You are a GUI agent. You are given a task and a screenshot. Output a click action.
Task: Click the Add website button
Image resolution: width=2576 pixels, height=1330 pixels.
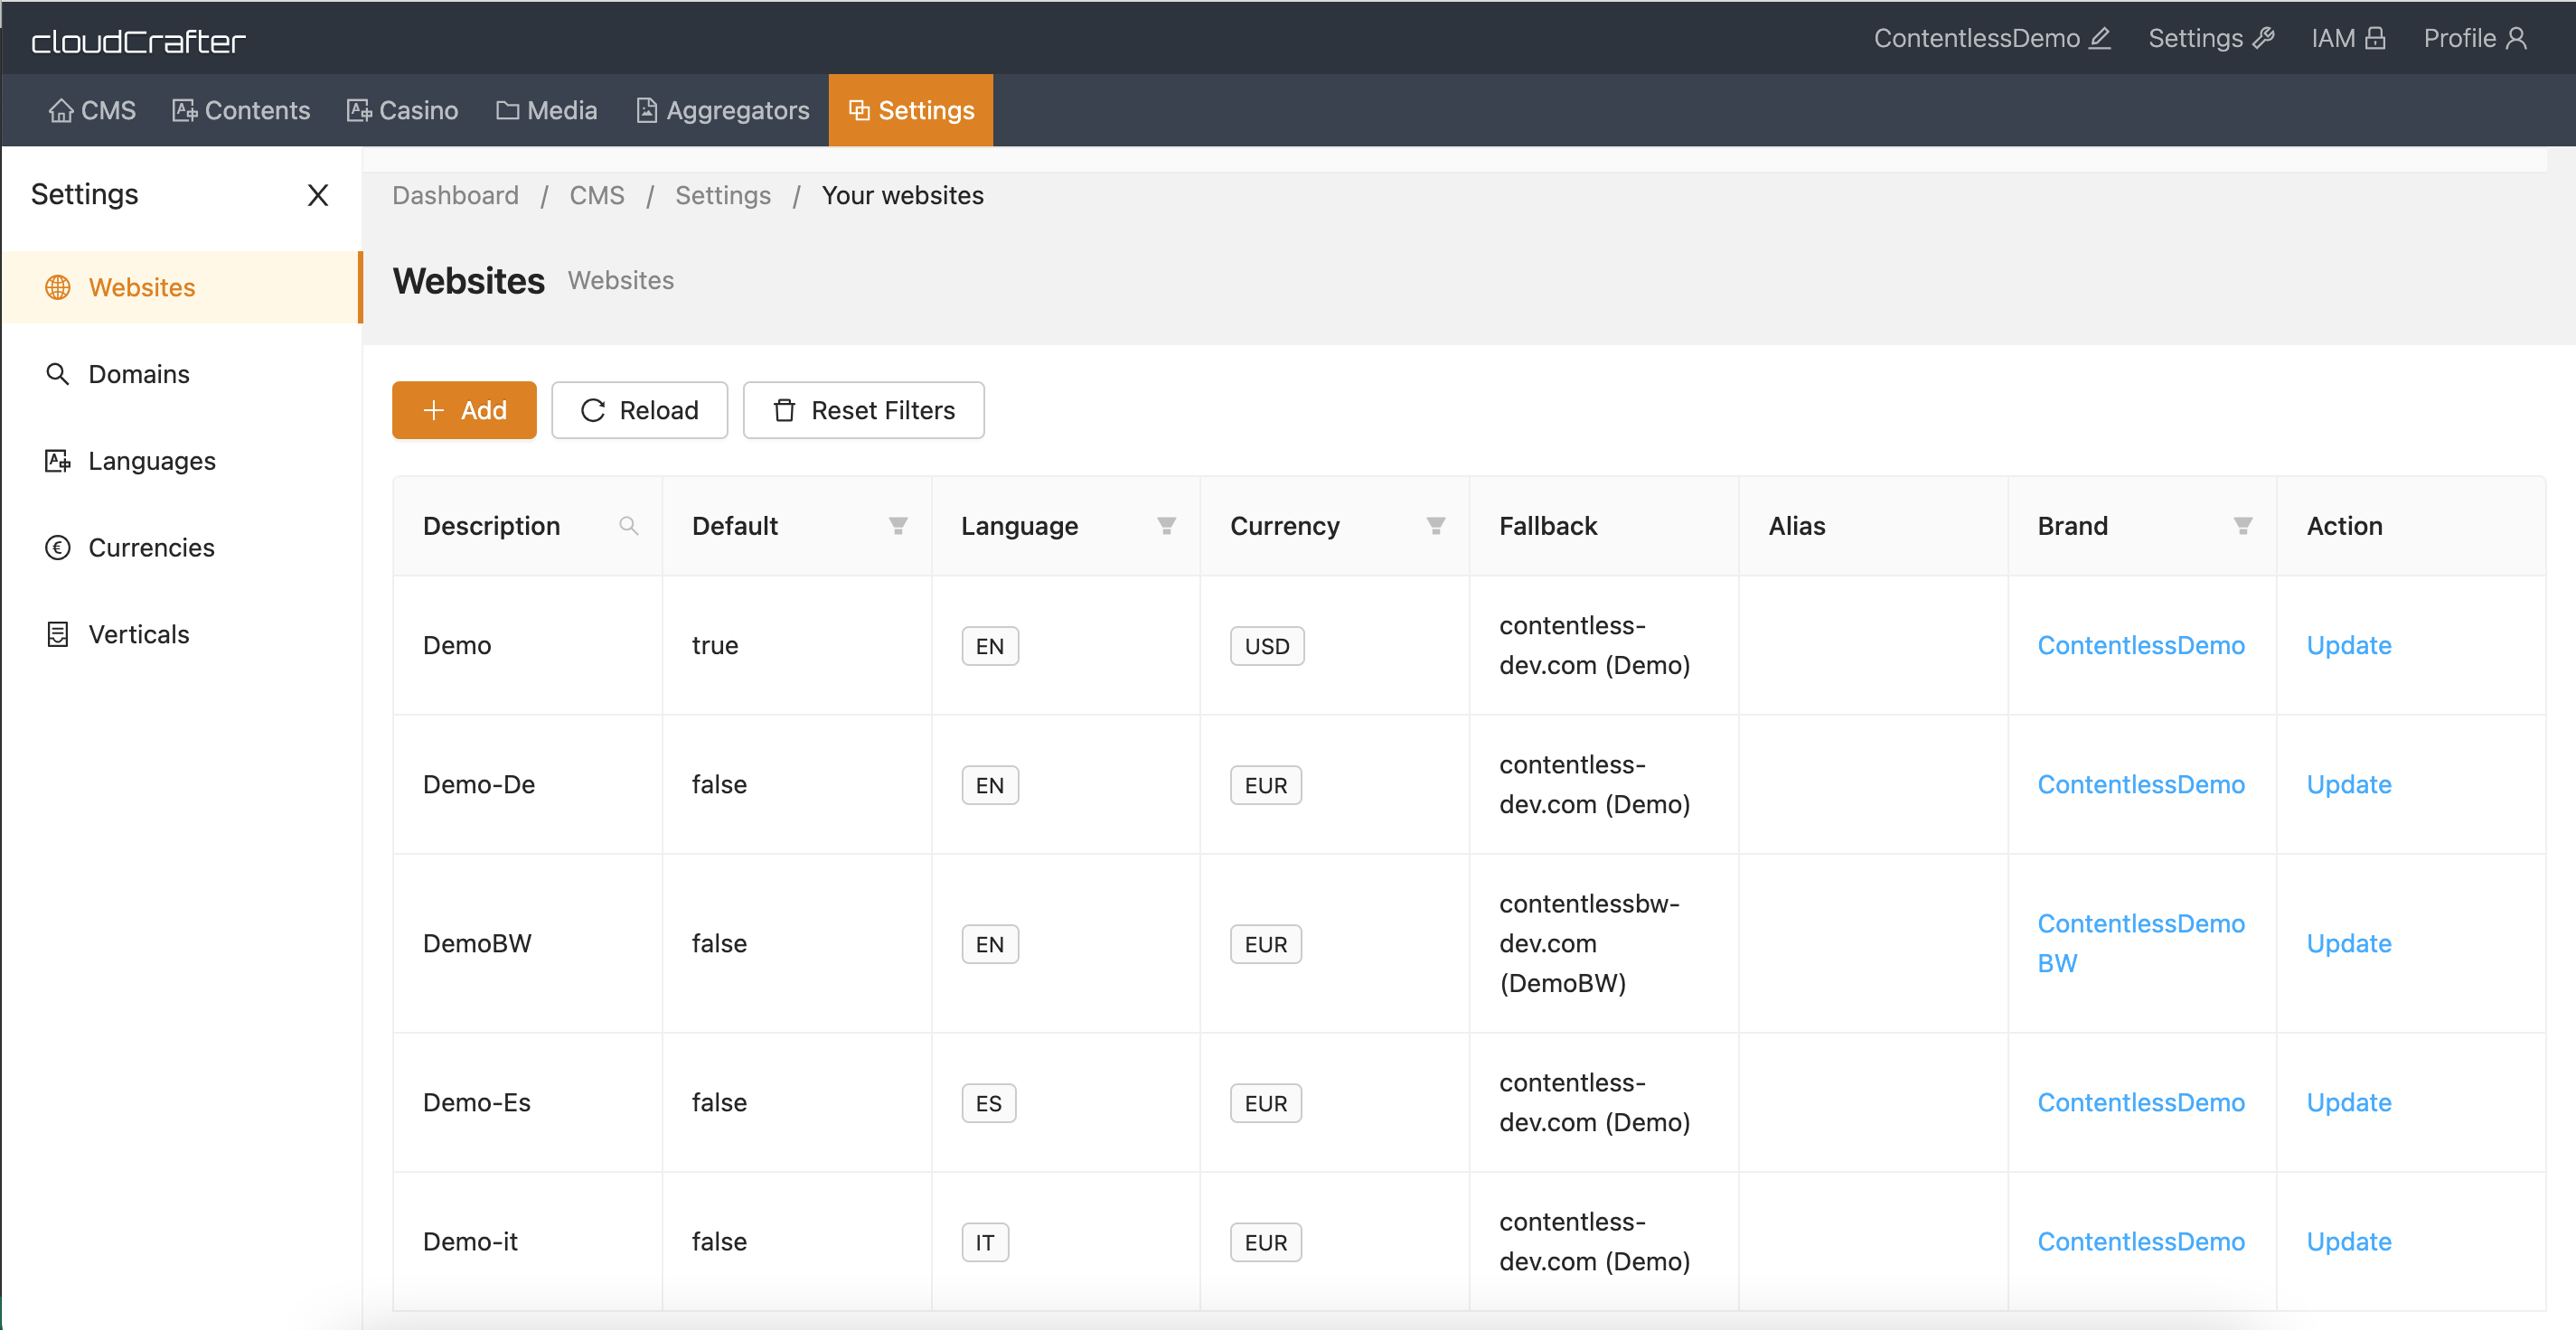464,410
